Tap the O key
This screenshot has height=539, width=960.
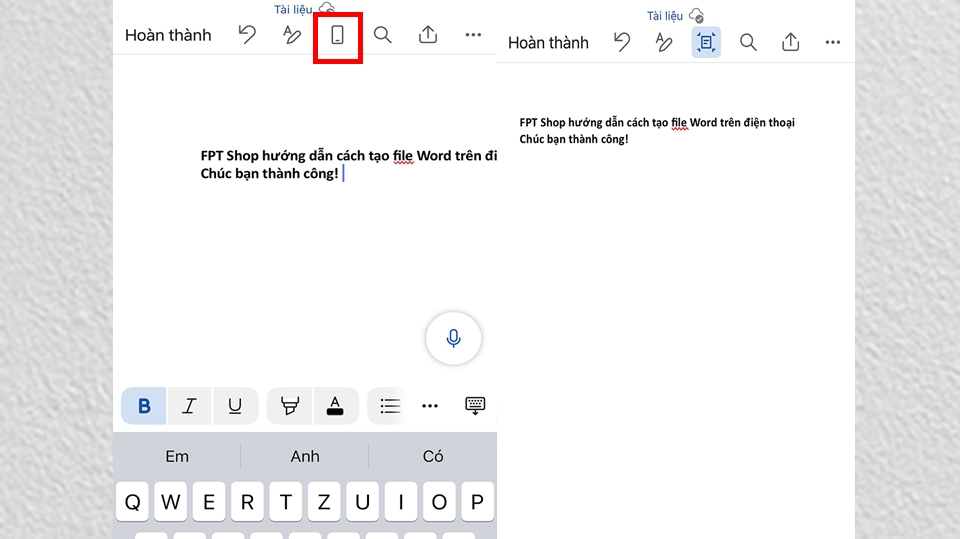coord(439,502)
